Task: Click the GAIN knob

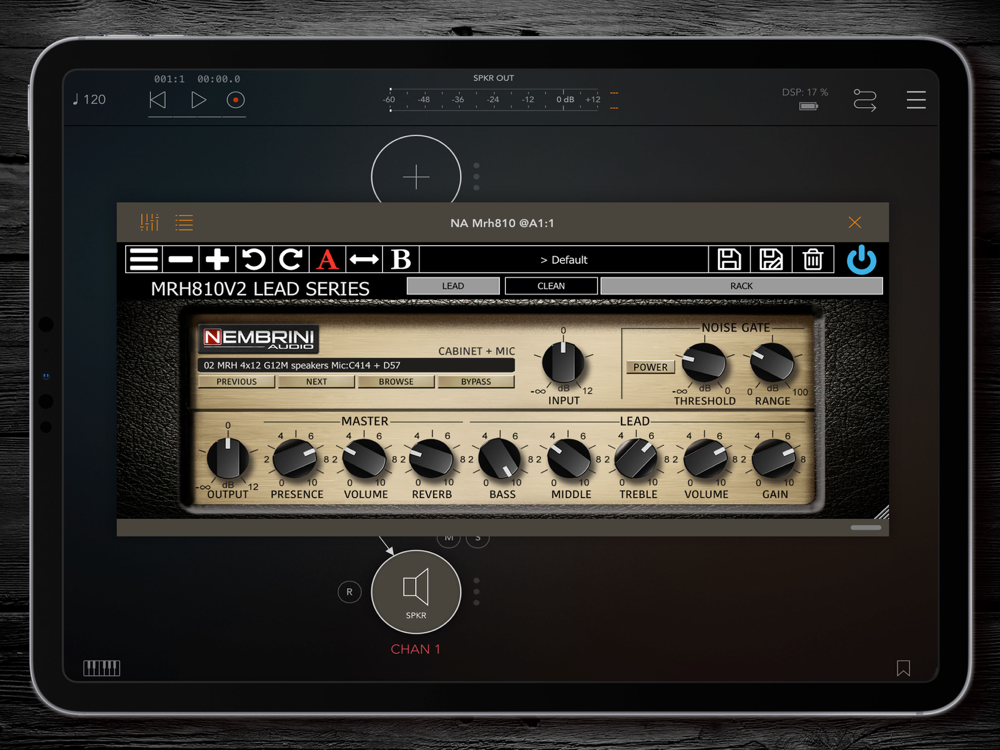Action: click(774, 458)
